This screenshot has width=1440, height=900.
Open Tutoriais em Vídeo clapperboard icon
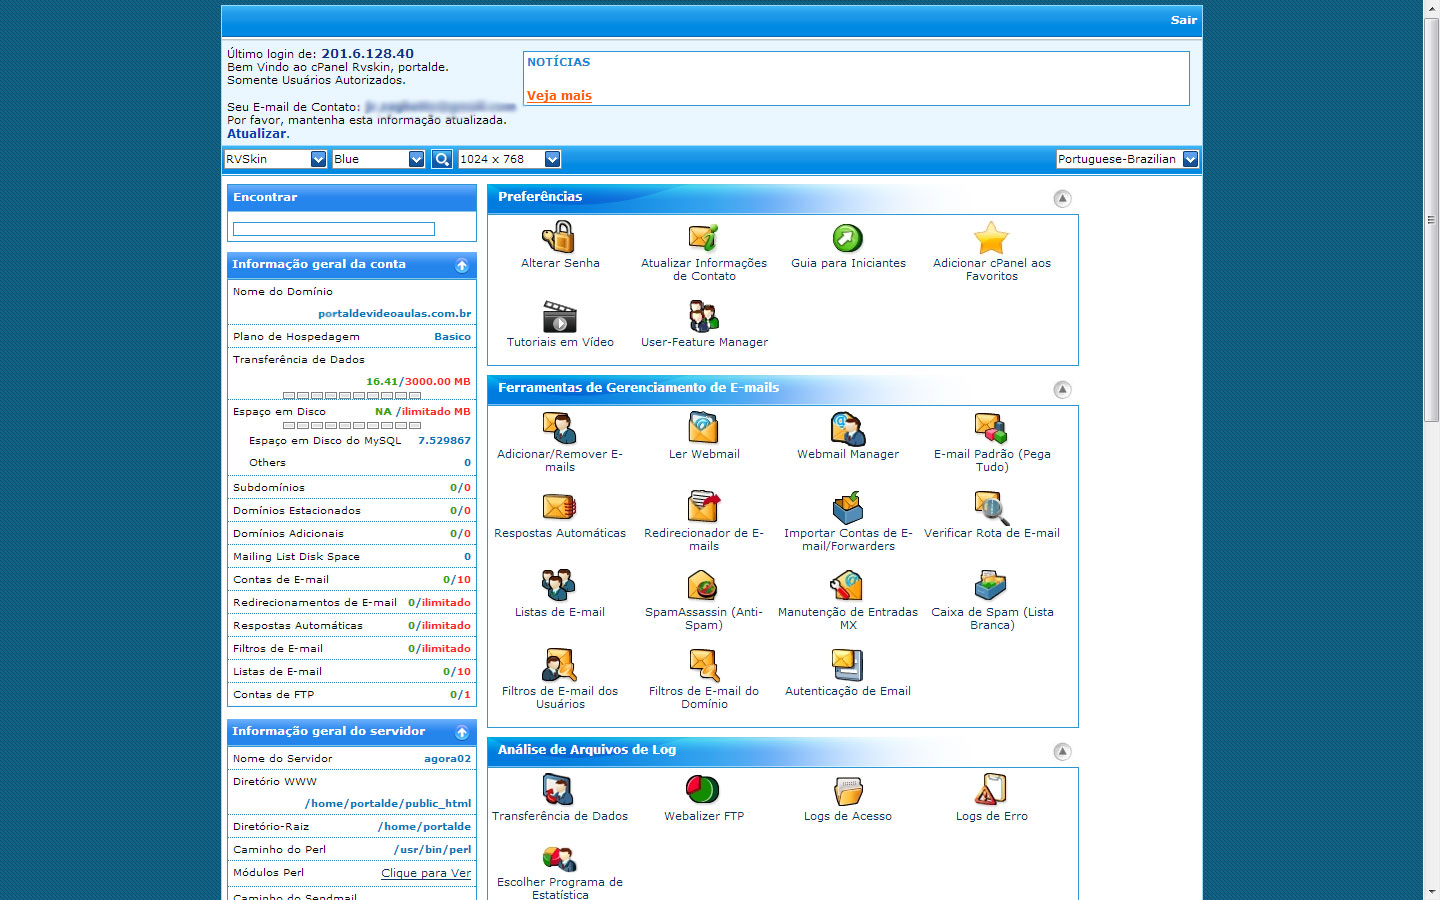(560, 316)
